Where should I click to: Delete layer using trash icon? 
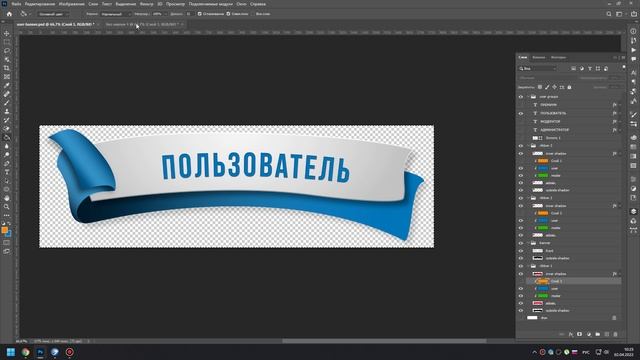pos(616,334)
